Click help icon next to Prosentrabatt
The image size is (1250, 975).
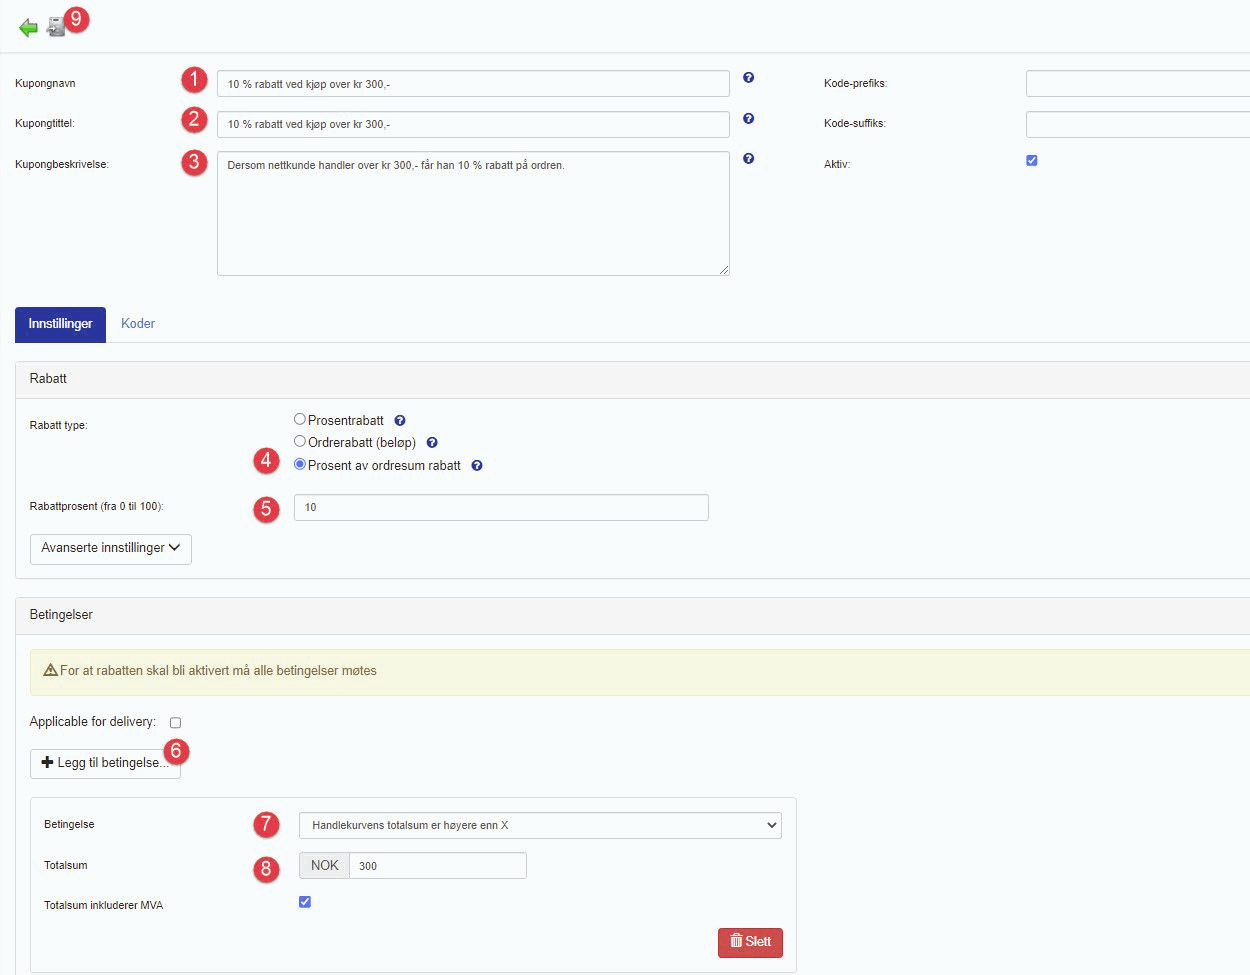click(400, 421)
